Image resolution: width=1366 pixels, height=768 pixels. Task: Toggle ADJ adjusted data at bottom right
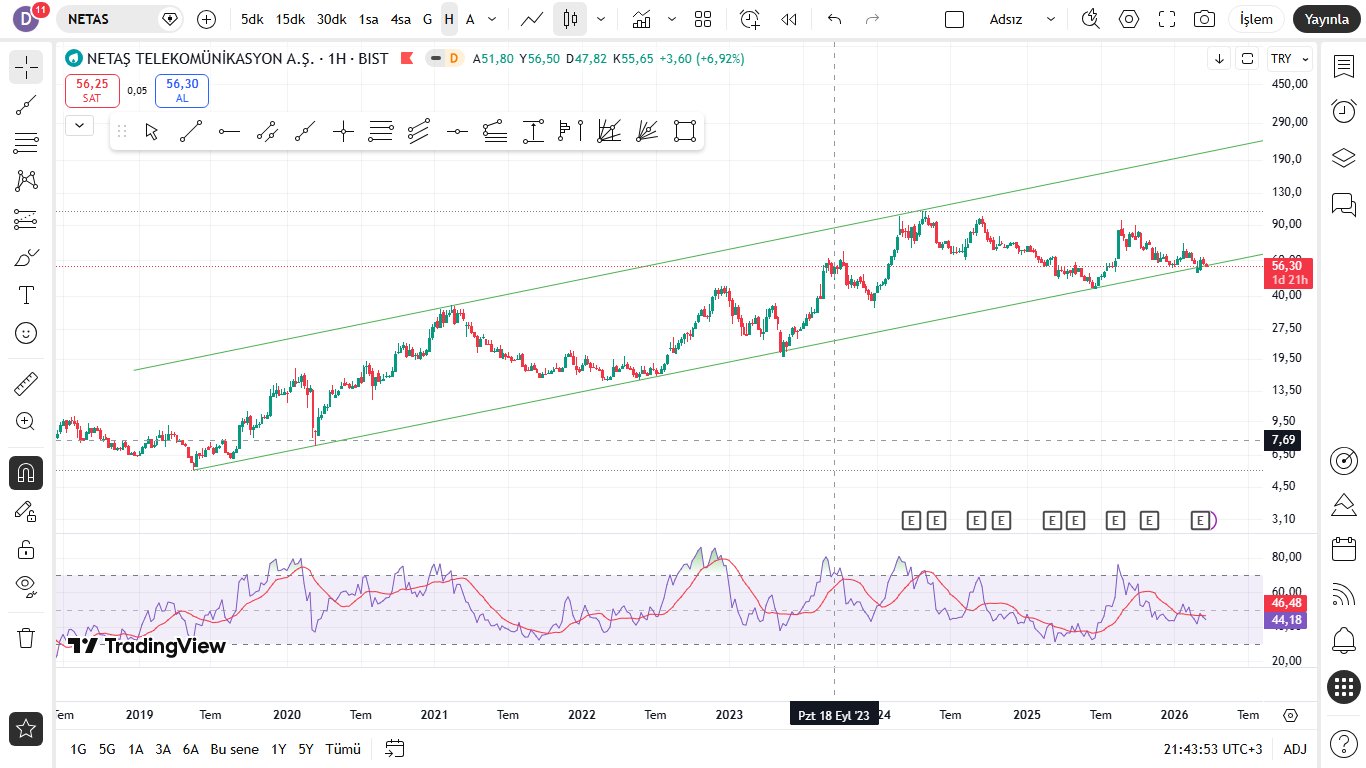point(1295,749)
